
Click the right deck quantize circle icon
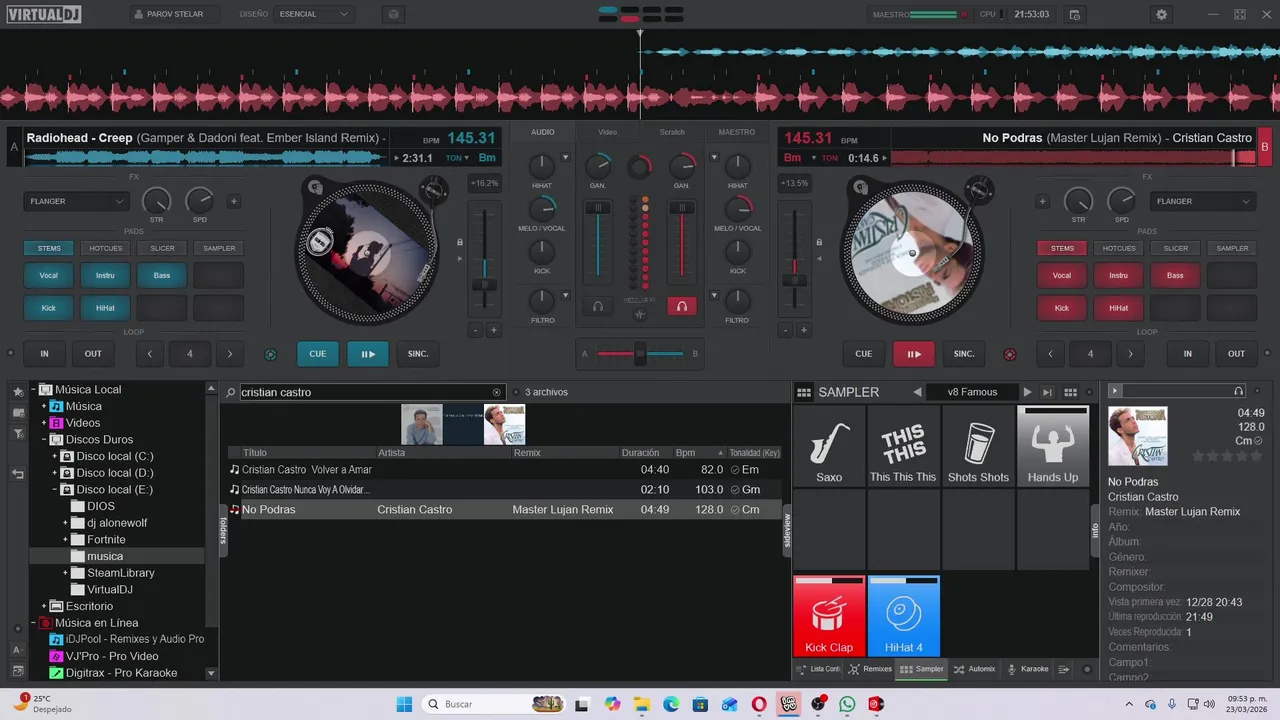coord(1010,354)
